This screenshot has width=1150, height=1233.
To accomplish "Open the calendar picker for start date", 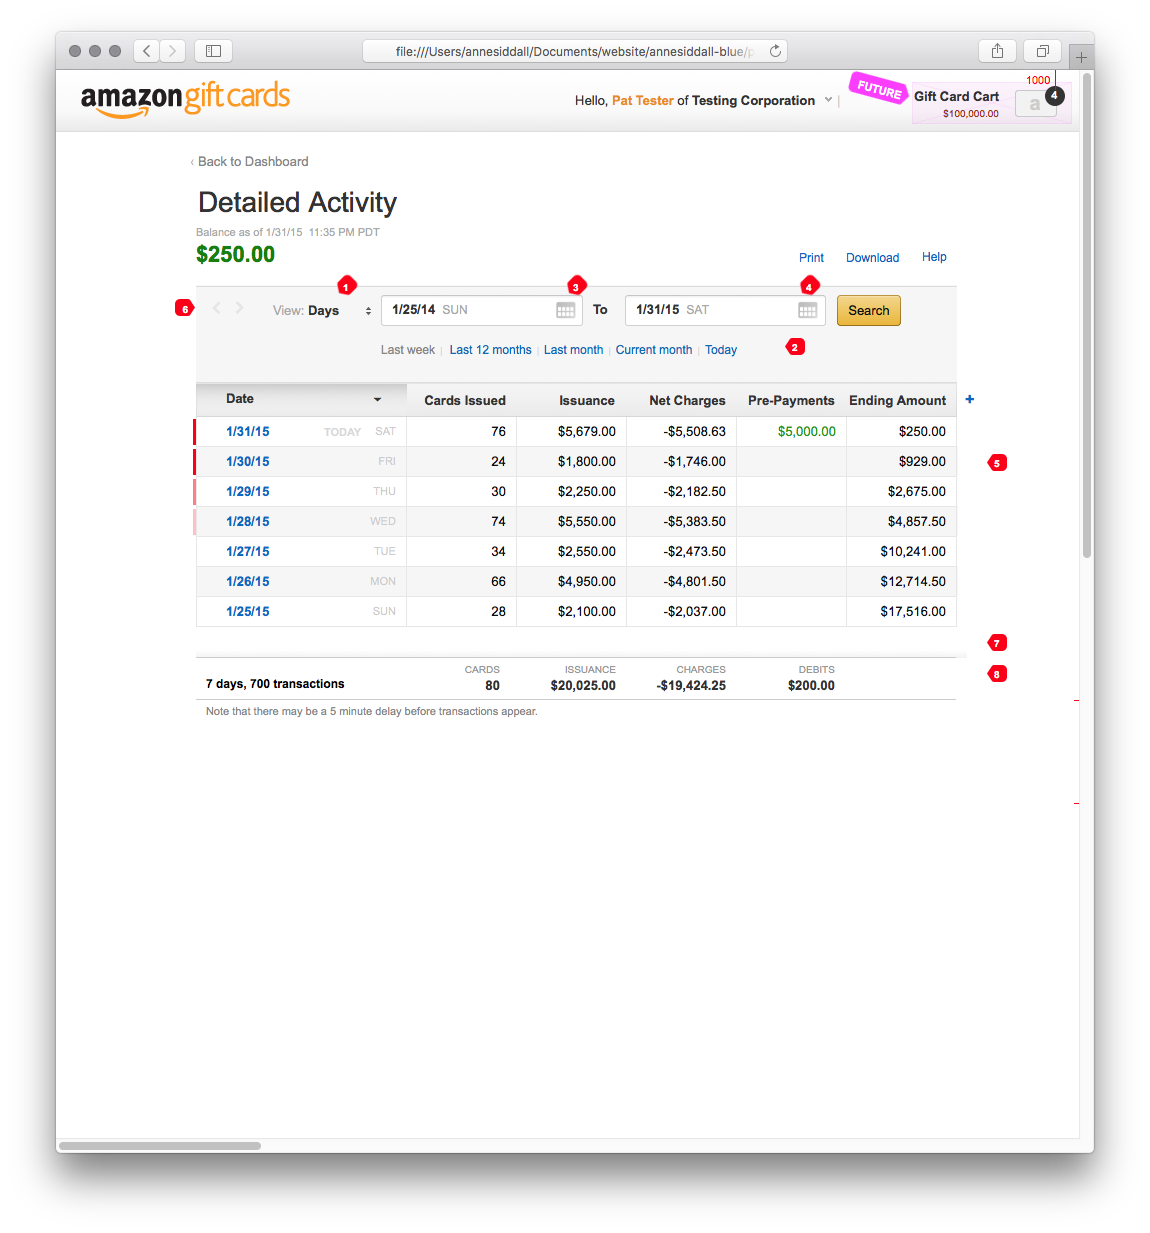I will click(x=566, y=310).
